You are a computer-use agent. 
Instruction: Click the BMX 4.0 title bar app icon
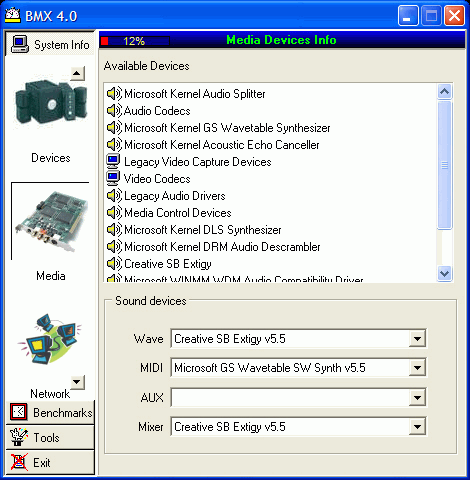pyautogui.click(x=13, y=15)
